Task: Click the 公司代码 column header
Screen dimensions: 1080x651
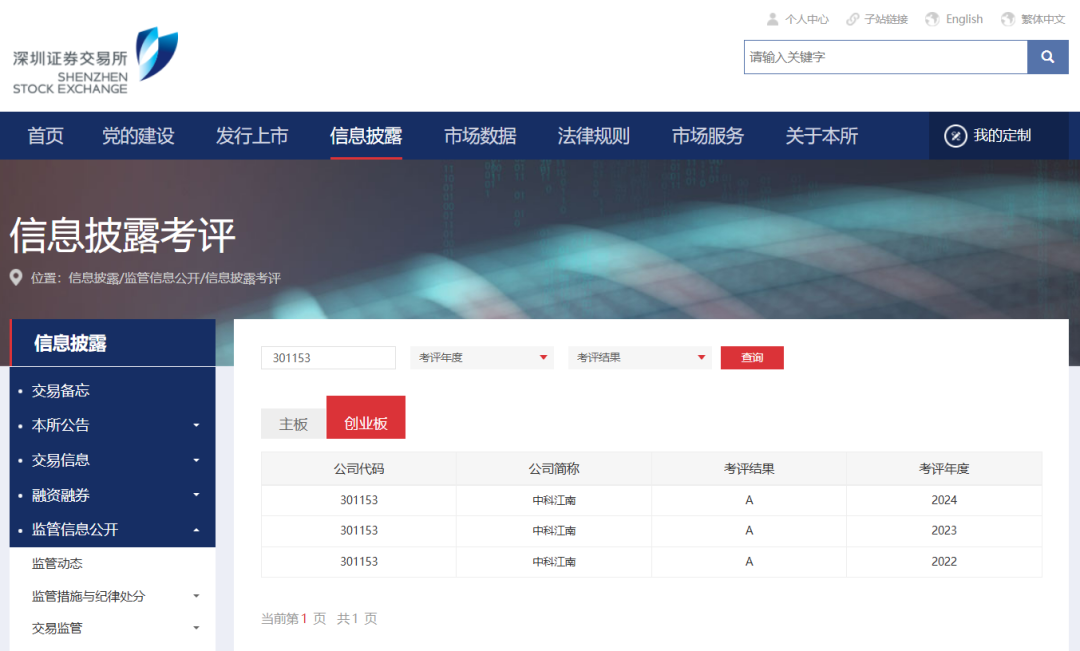Action: point(359,469)
